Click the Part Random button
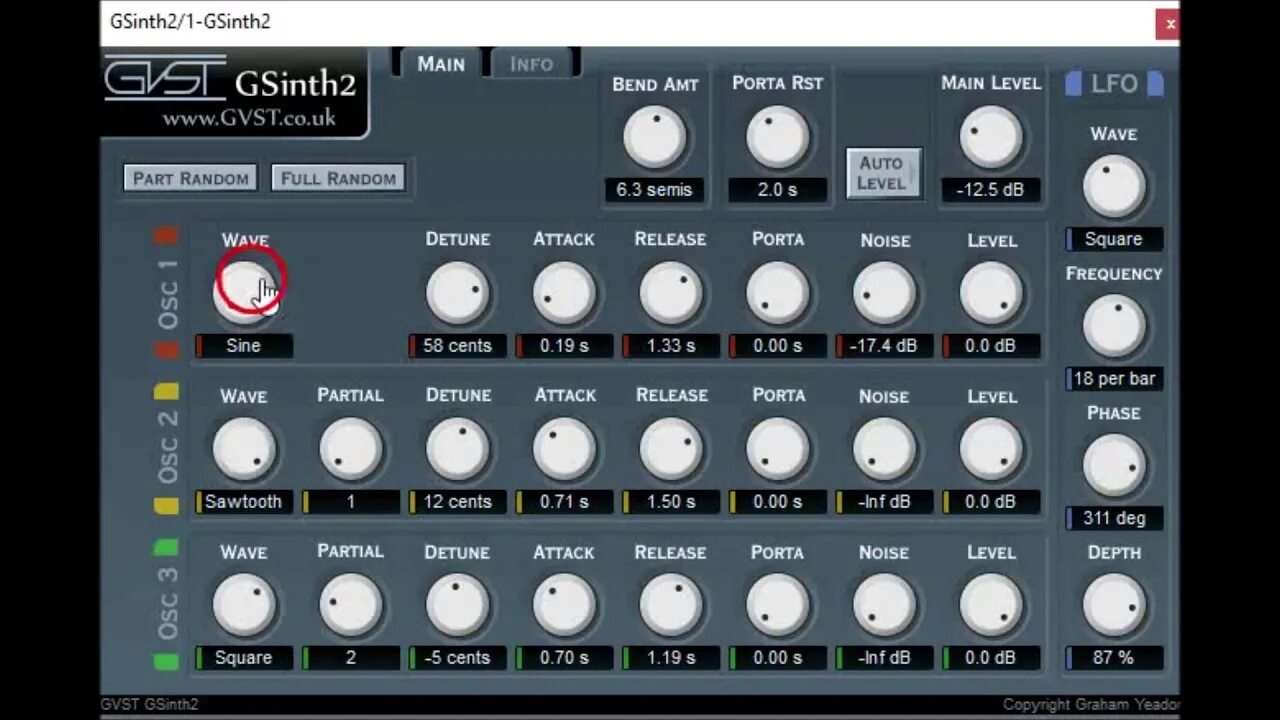Image resolution: width=1280 pixels, height=720 pixels. [191, 178]
